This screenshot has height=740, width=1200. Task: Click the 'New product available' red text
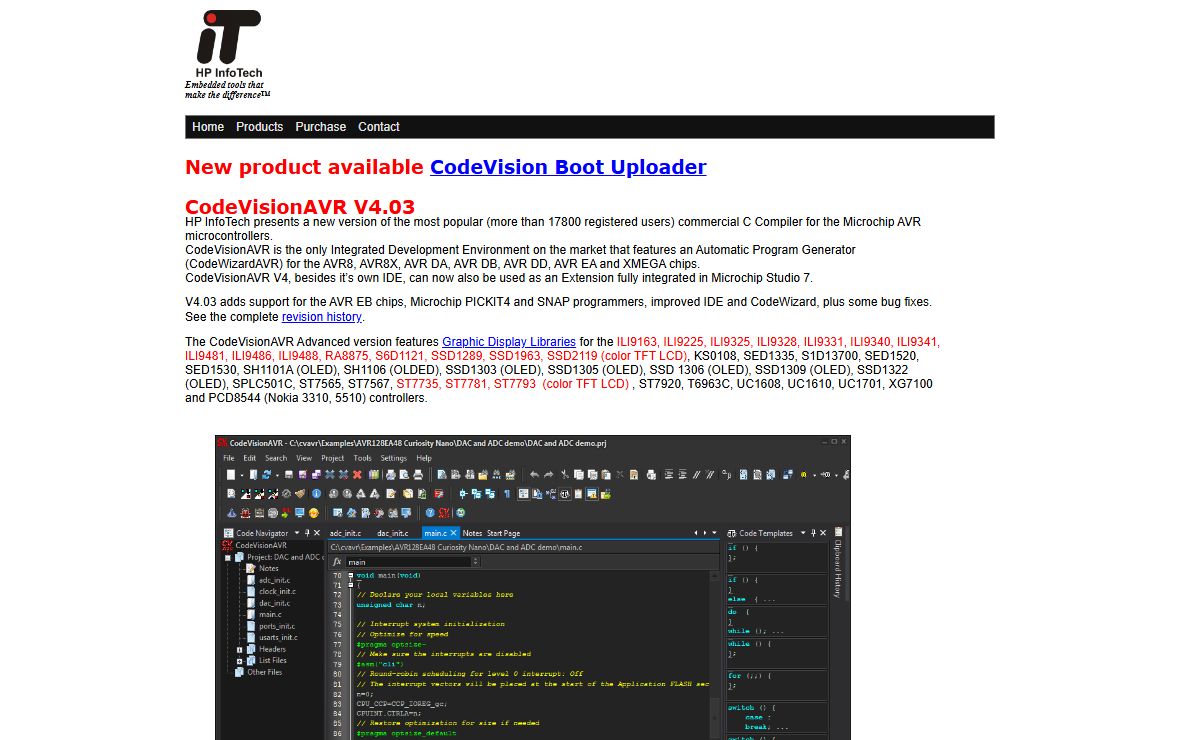tap(305, 167)
